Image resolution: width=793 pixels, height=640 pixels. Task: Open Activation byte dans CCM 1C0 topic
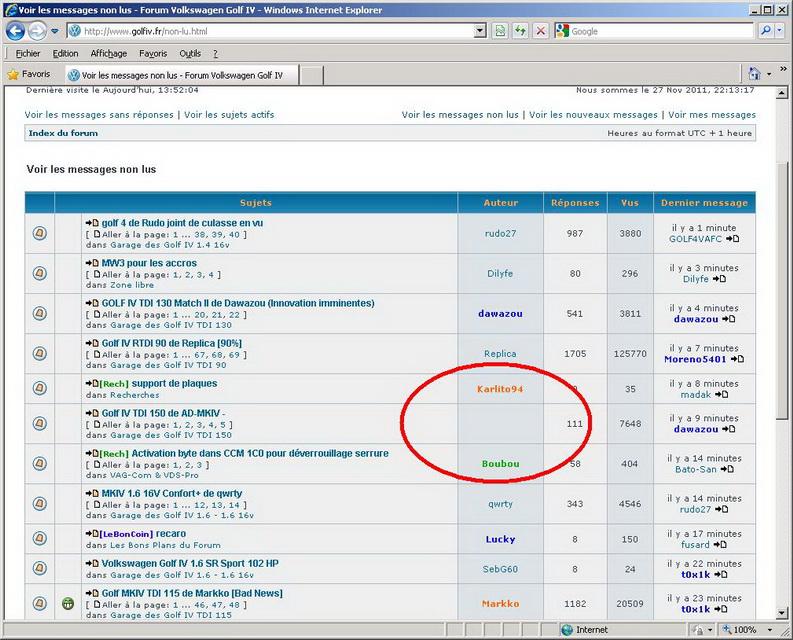(x=260, y=453)
